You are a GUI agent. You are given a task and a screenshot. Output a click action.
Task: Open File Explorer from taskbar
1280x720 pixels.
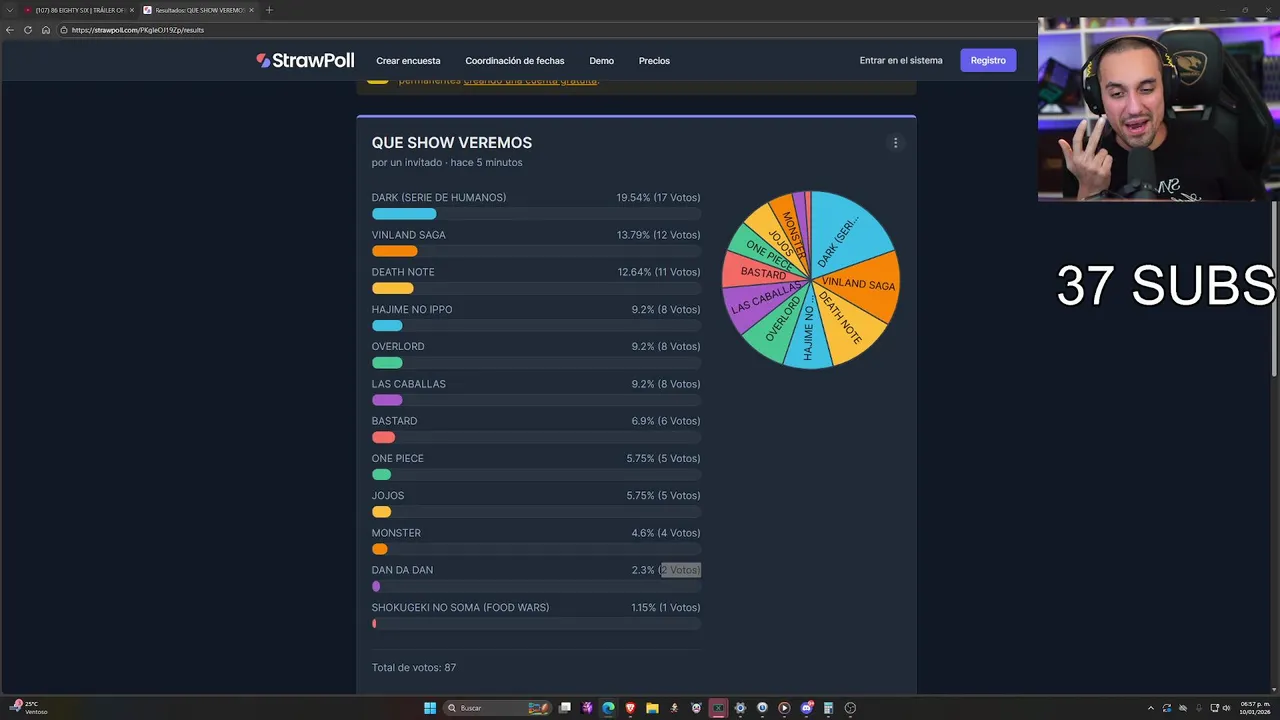652,708
